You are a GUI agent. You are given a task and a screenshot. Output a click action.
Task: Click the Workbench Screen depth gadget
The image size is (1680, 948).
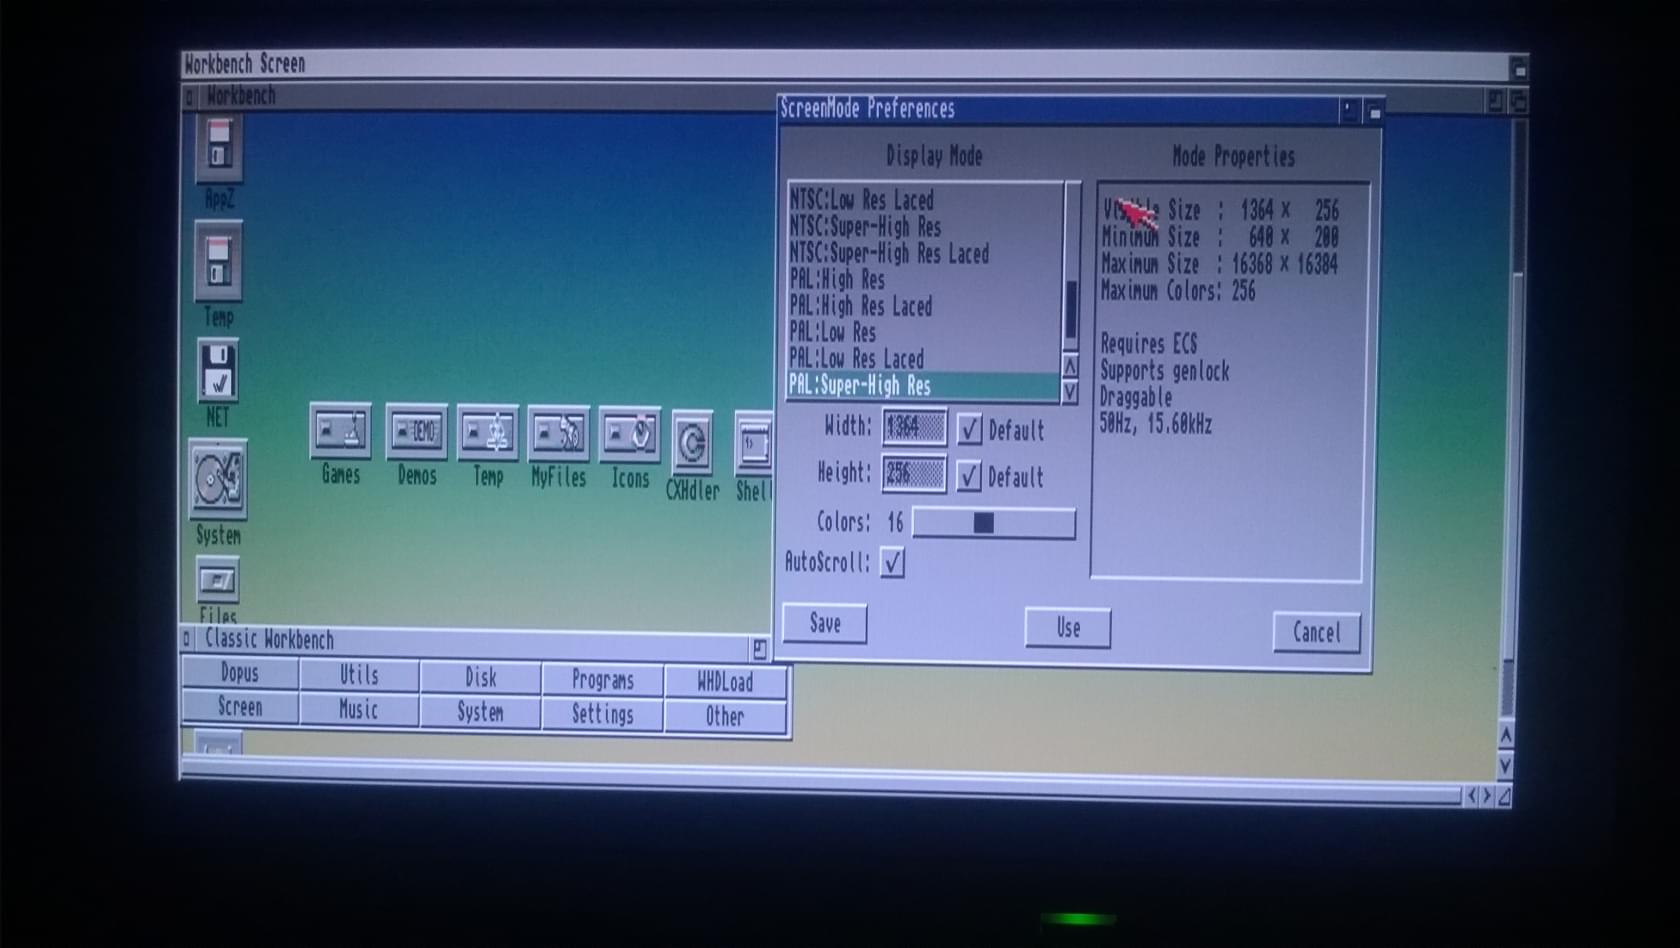tap(1519, 70)
